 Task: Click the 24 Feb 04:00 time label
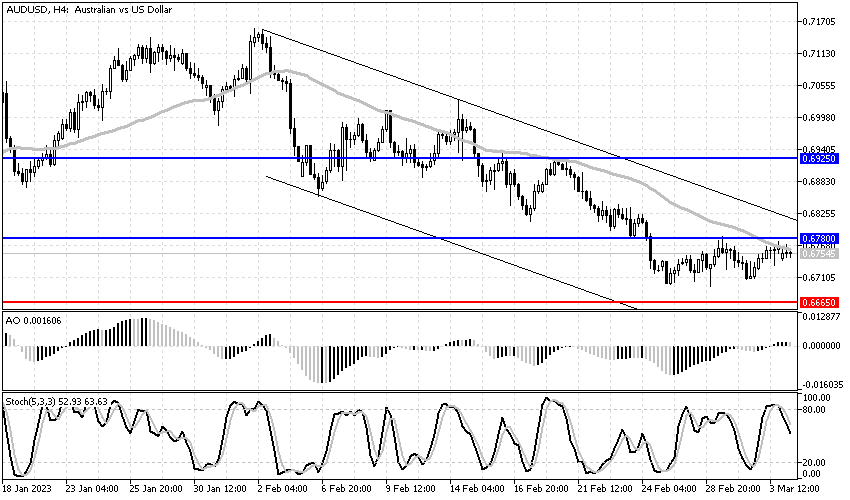(x=669, y=489)
